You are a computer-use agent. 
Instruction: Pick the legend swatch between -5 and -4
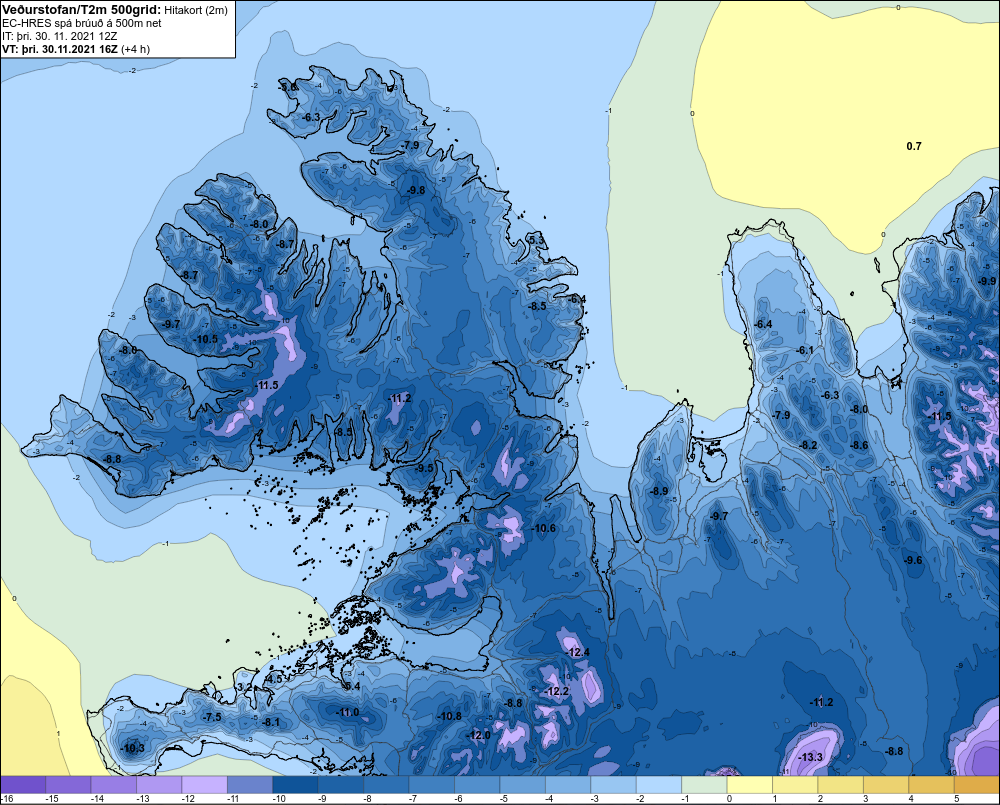click(x=523, y=785)
